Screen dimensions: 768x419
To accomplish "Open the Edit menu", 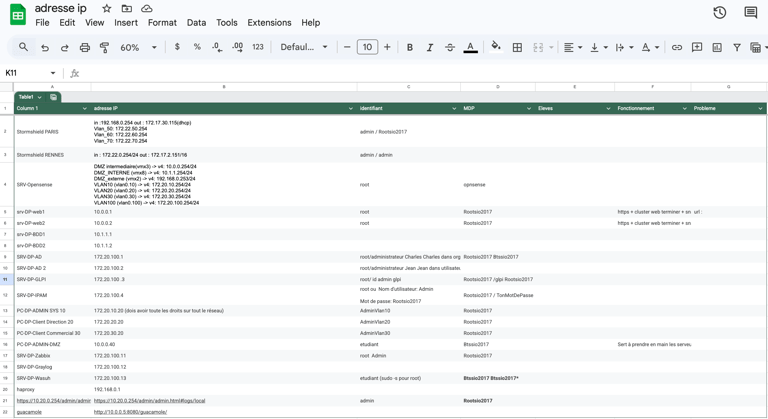I will pos(67,23).
